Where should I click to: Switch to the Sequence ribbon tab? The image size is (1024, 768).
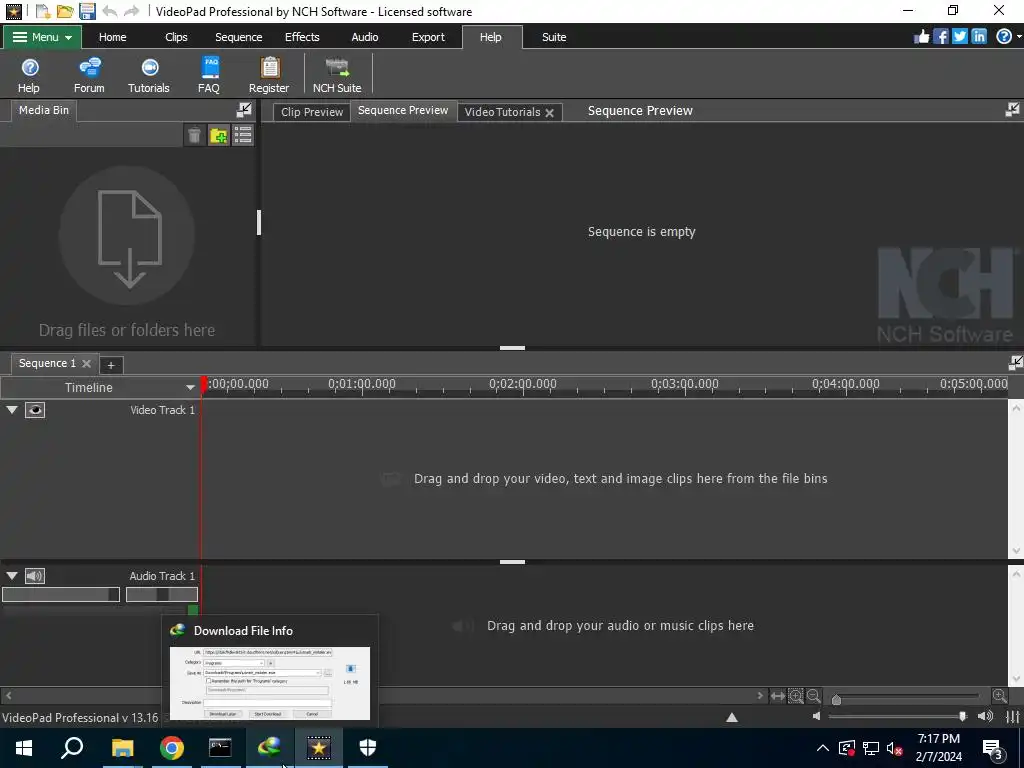pos(238,37)
